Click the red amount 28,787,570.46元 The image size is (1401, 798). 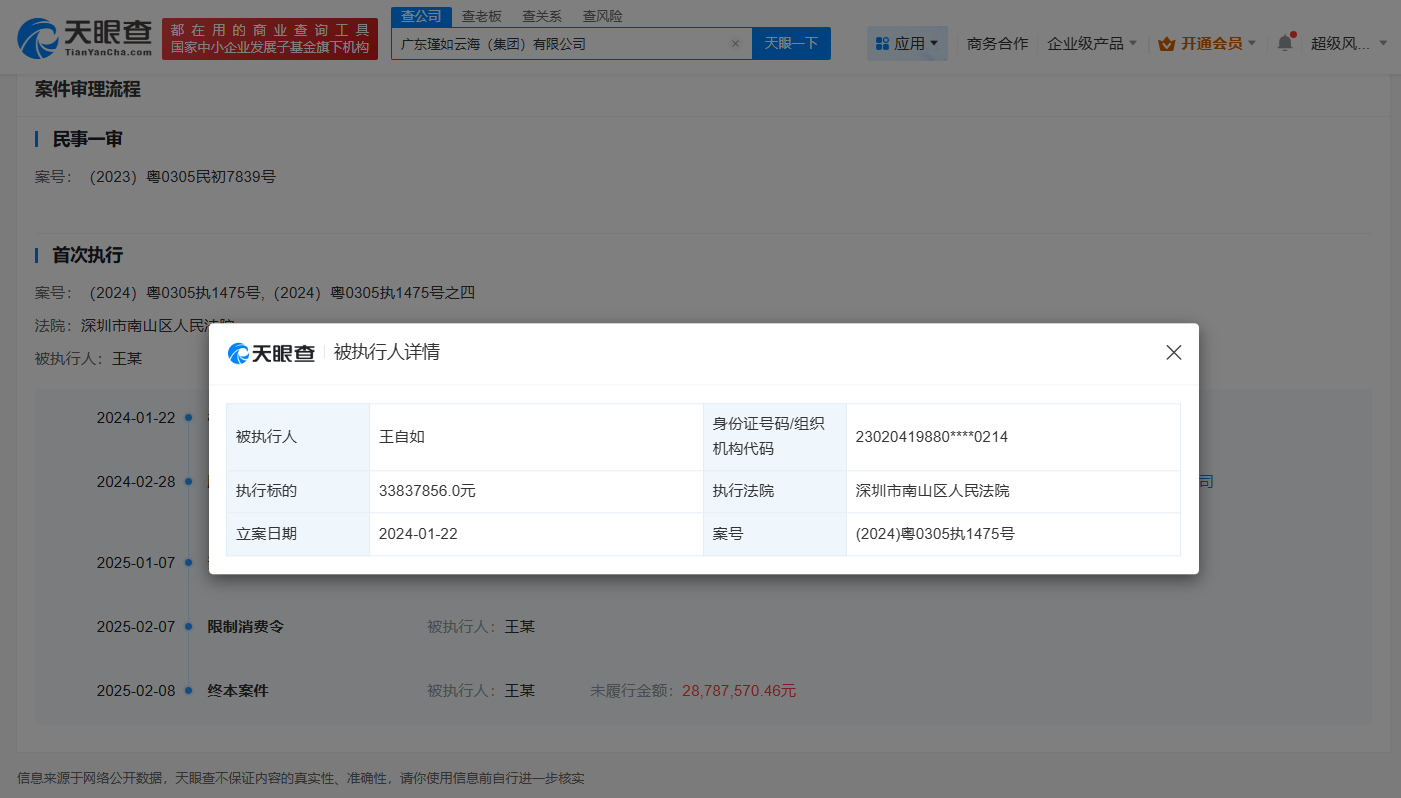click(x=739, y=690)
